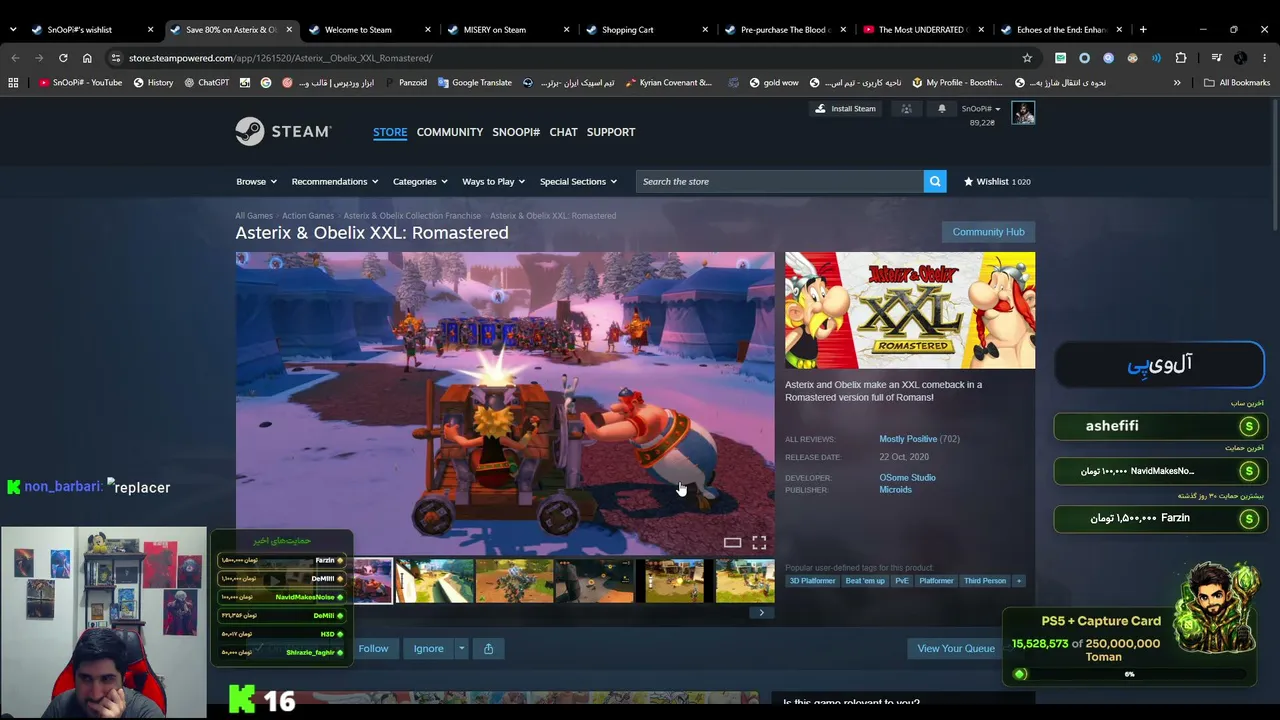
Task: Click the user avatar in Steam header
Action: coord(1023,113)
